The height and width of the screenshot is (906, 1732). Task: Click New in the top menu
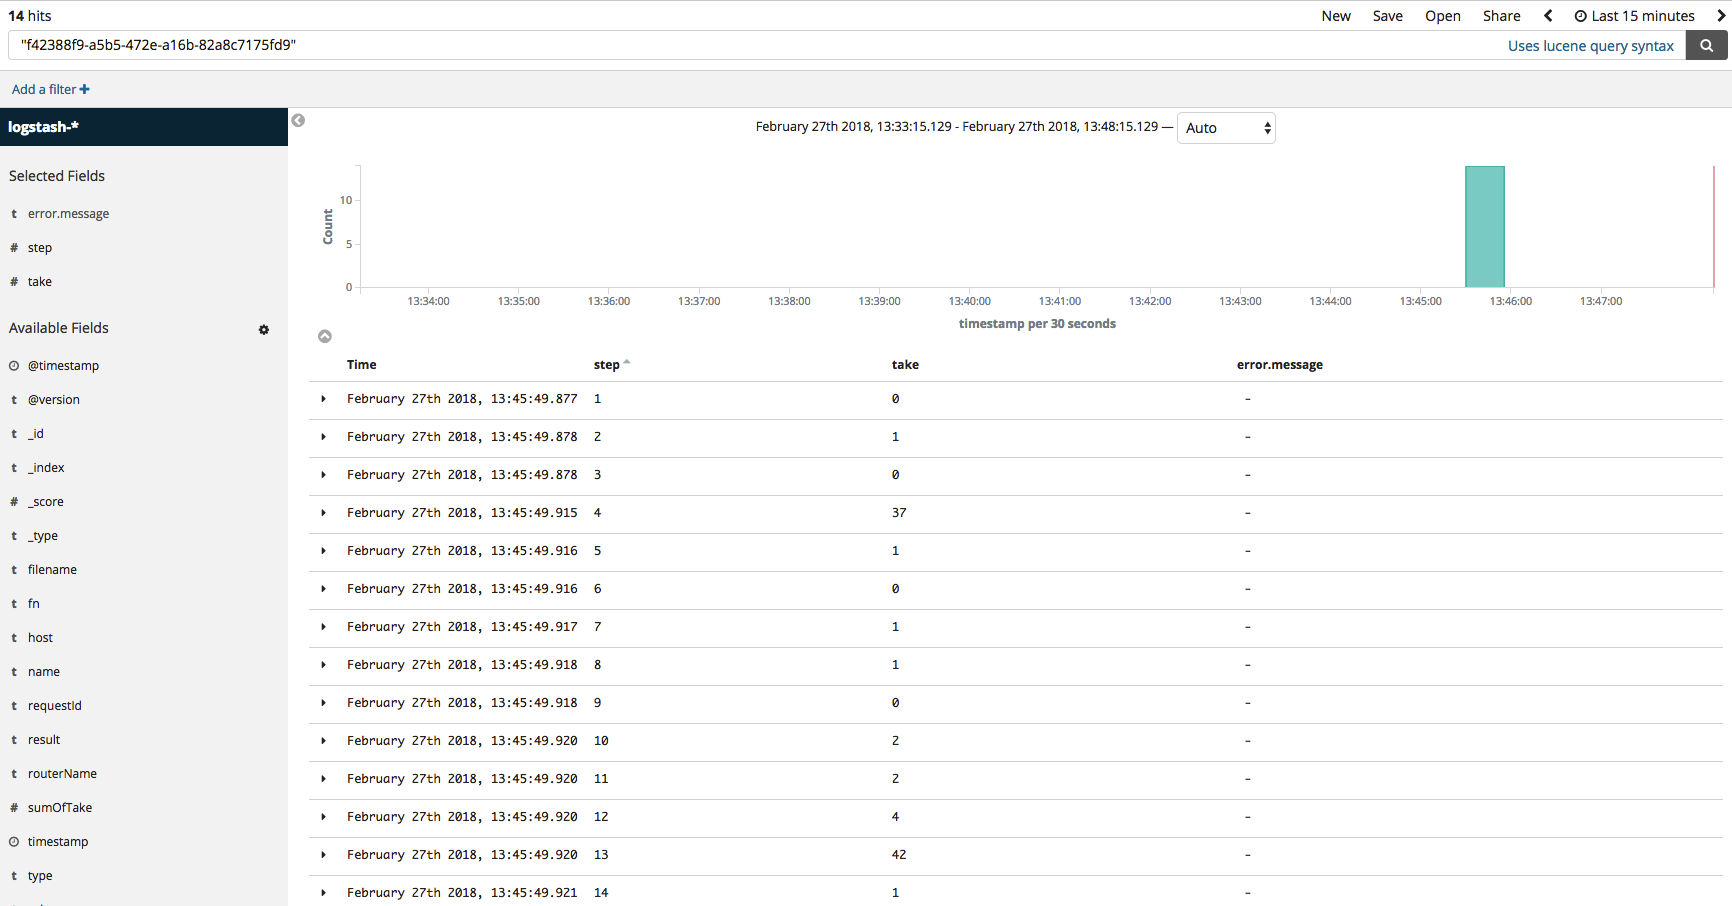pos(1335,16)
